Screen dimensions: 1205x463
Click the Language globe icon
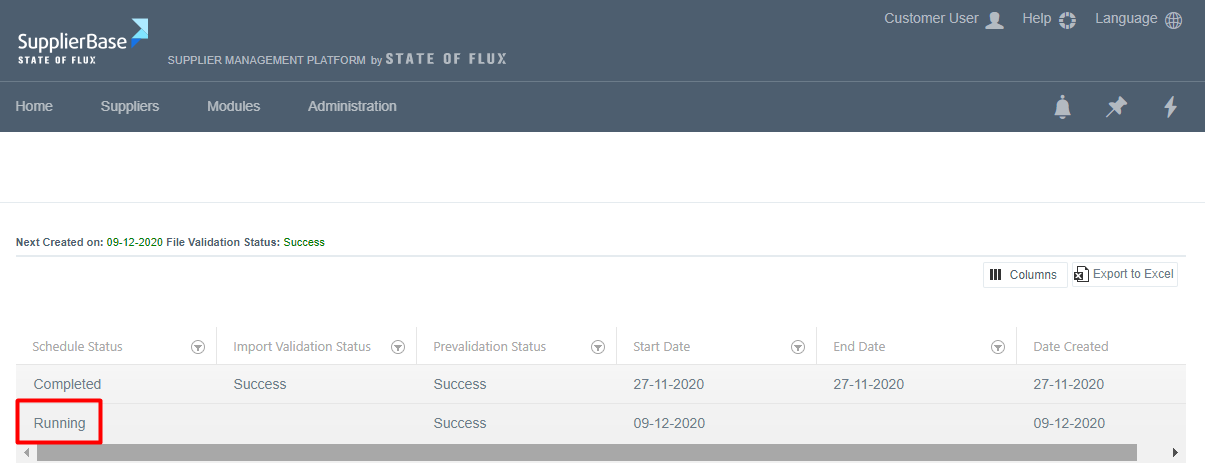point(1173,20)
